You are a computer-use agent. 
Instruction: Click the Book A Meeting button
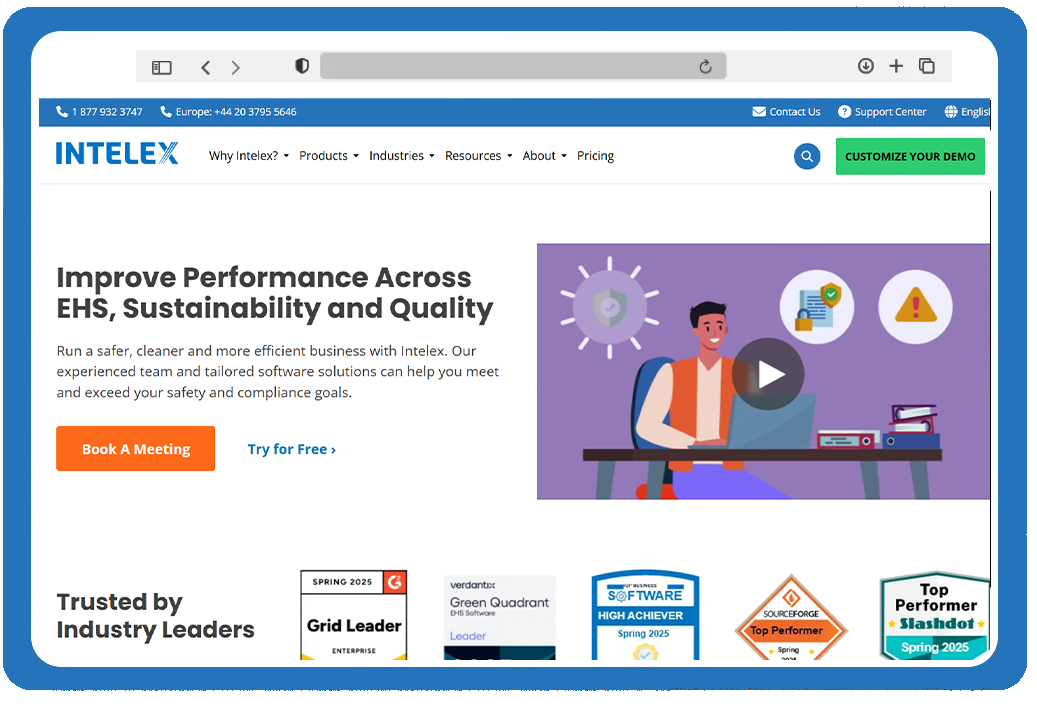click(135, 449)
